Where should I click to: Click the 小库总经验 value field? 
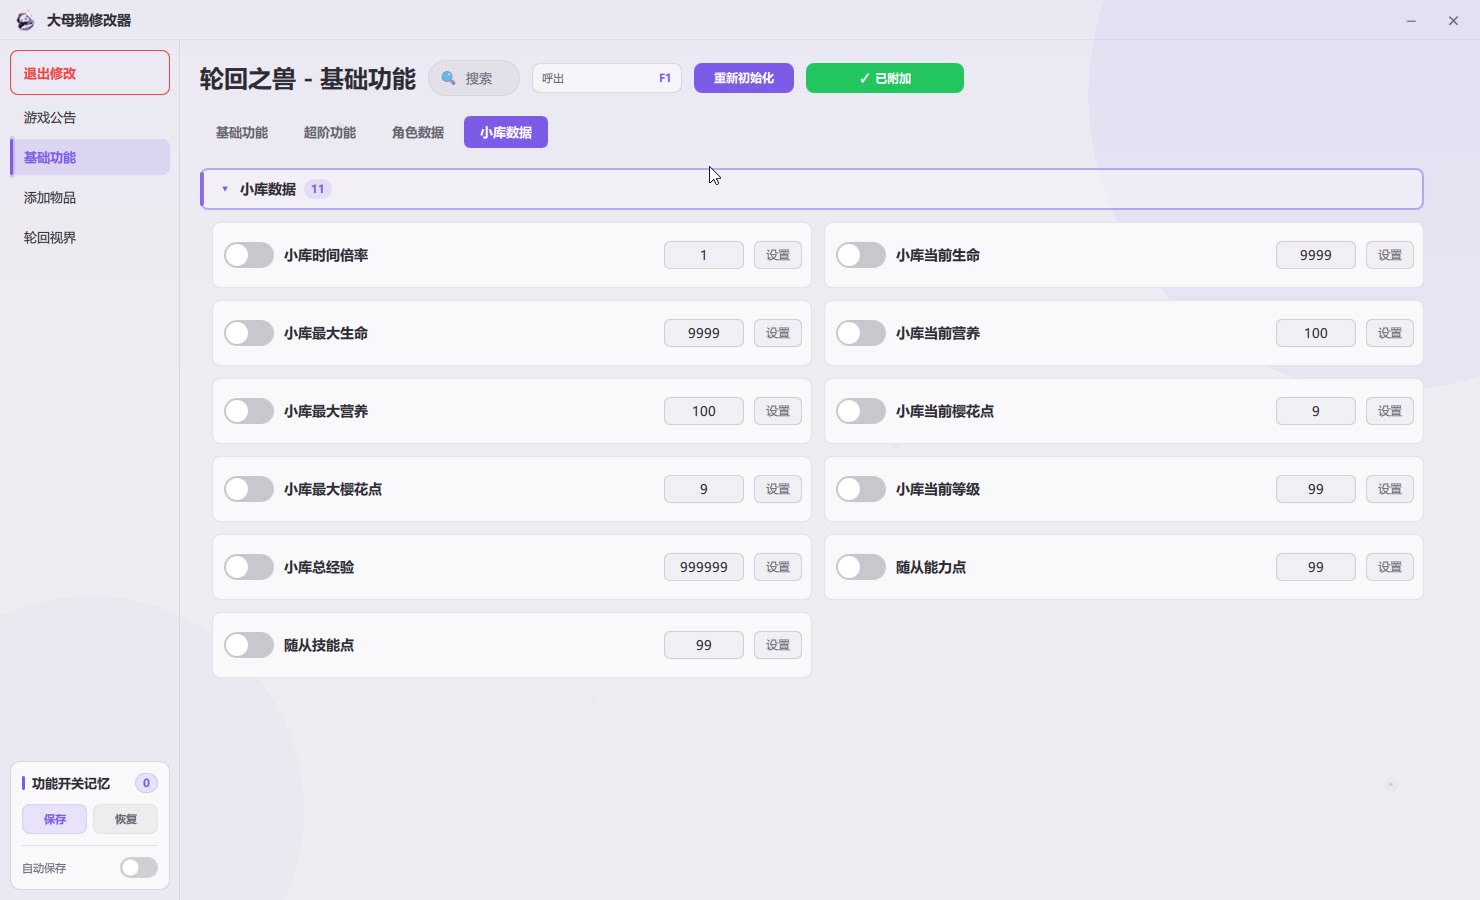coord(704,567)
